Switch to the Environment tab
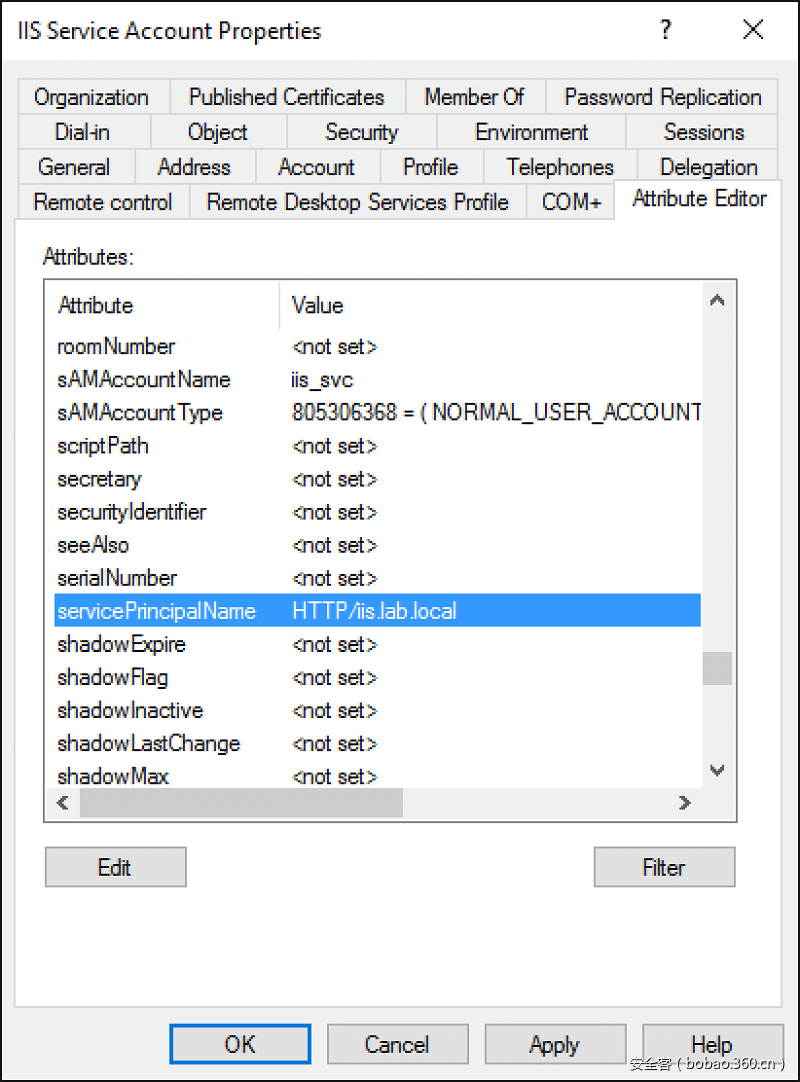The image size is (800, 1082). pos(531,131)
